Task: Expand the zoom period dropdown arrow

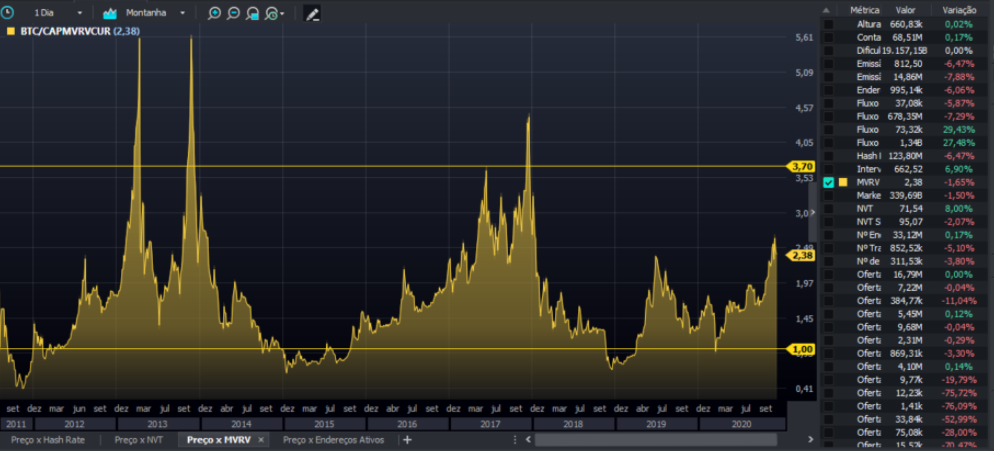Action: [x=282, y=13]
